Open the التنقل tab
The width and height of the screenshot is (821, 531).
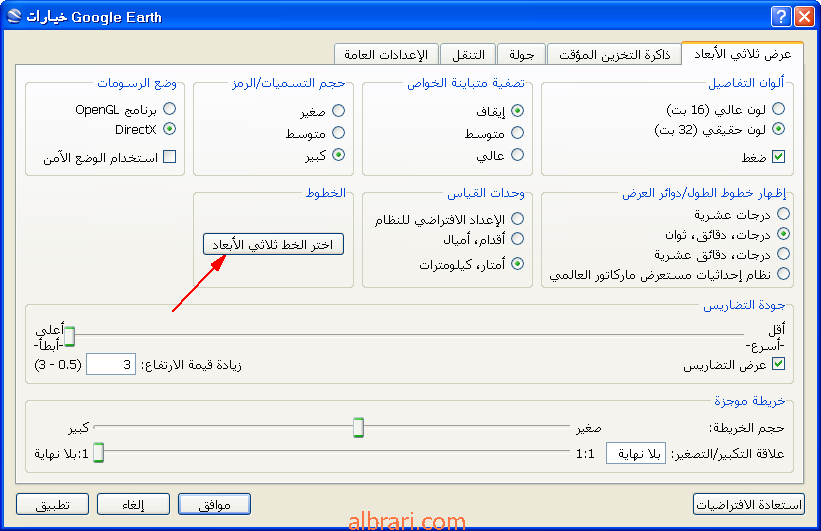tap(468, 54)
